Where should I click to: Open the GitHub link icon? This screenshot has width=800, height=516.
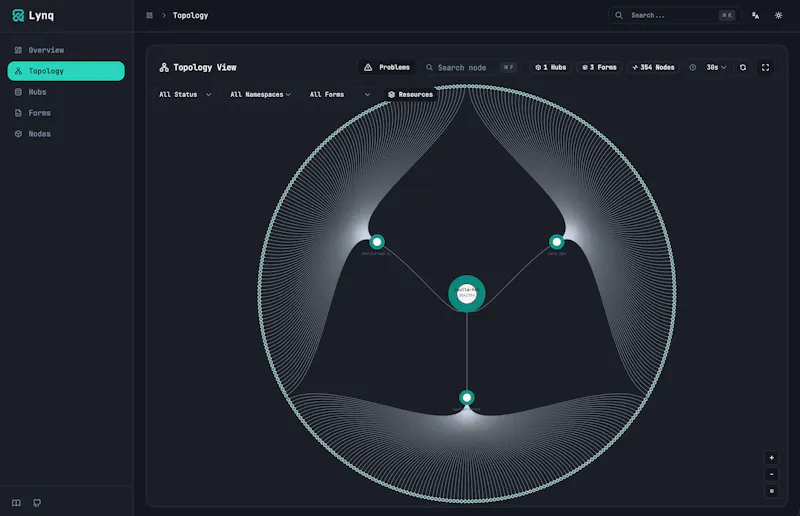pyautogui.click(x=37, y=503)
